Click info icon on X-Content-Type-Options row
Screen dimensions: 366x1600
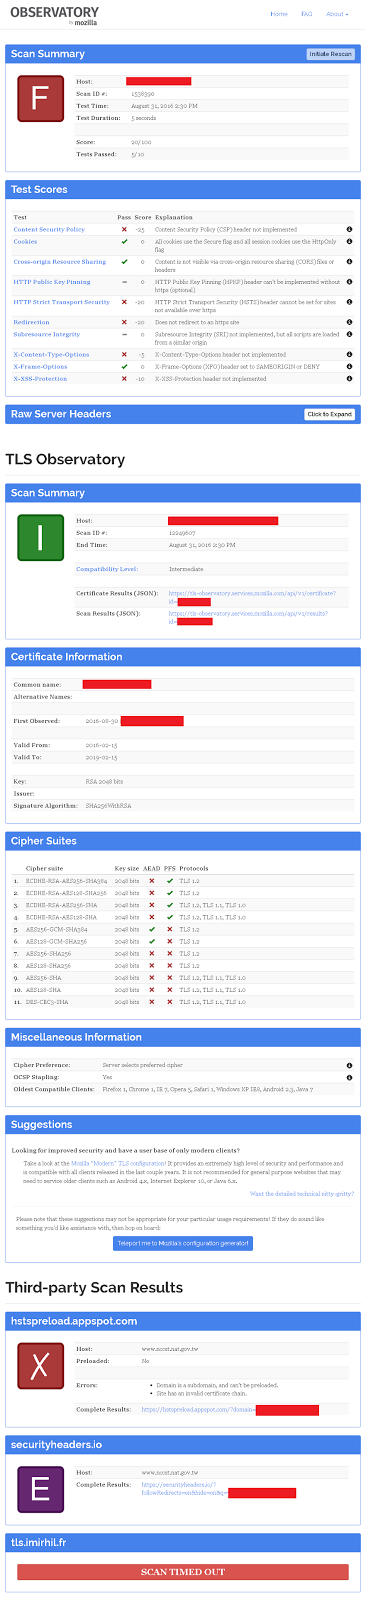(x=349, y=354)
